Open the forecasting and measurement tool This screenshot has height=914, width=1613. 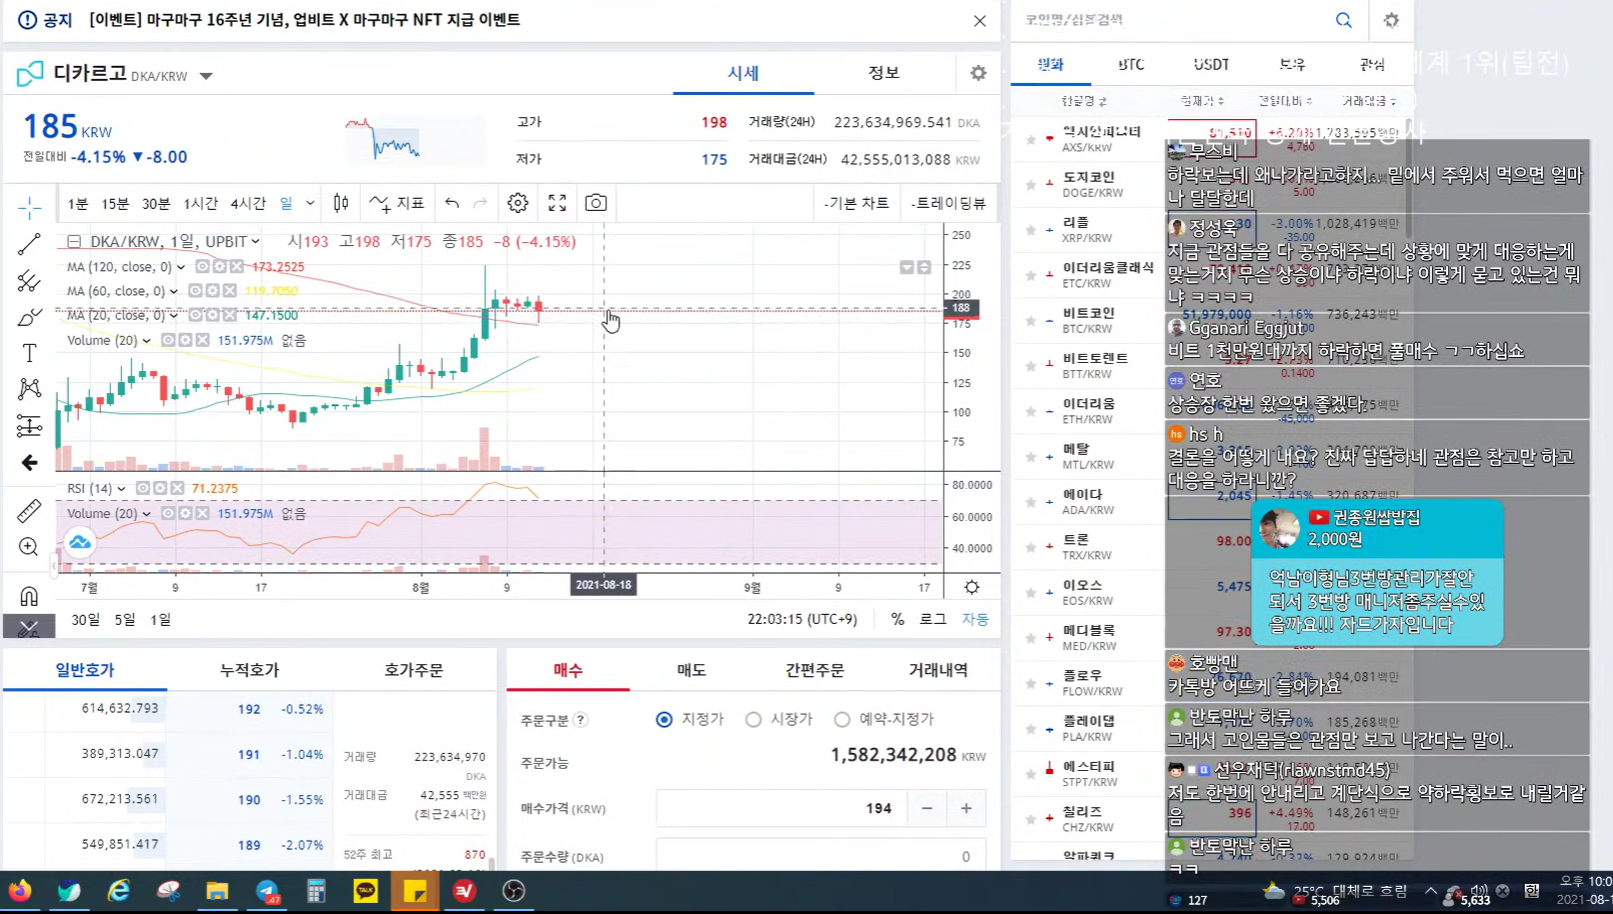(29, 426)
